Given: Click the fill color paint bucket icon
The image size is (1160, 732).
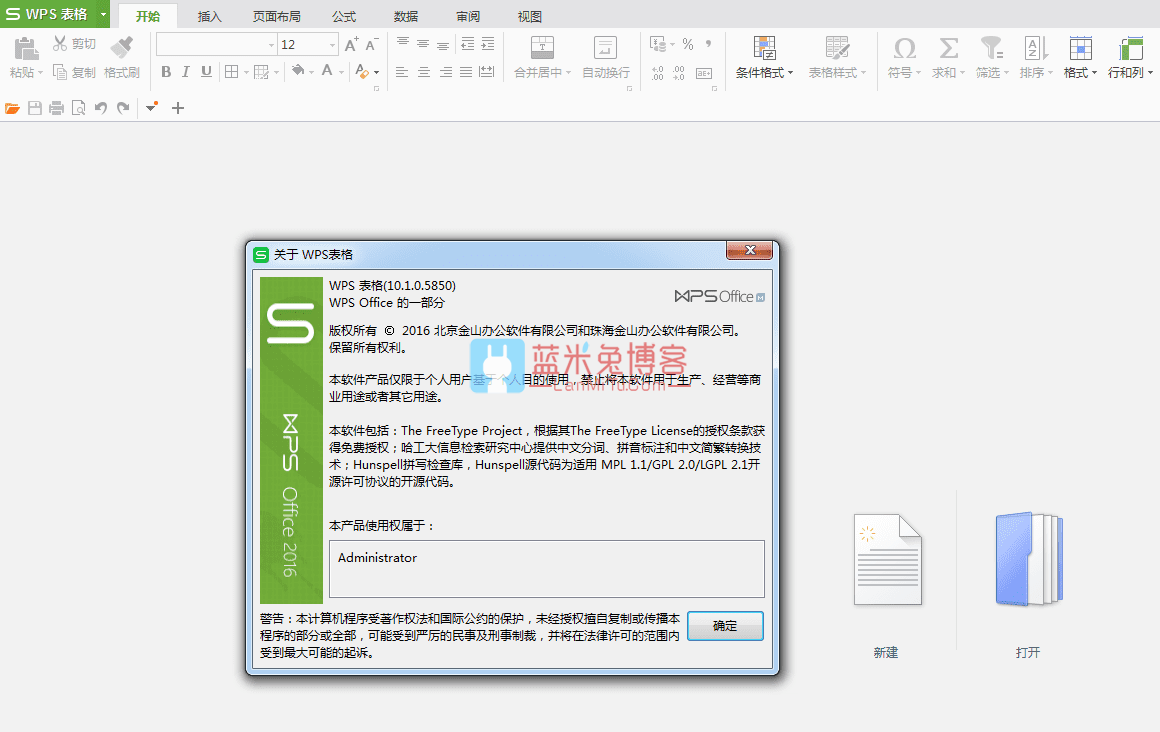Looking at the screenshot, I should tap(298, 71).
